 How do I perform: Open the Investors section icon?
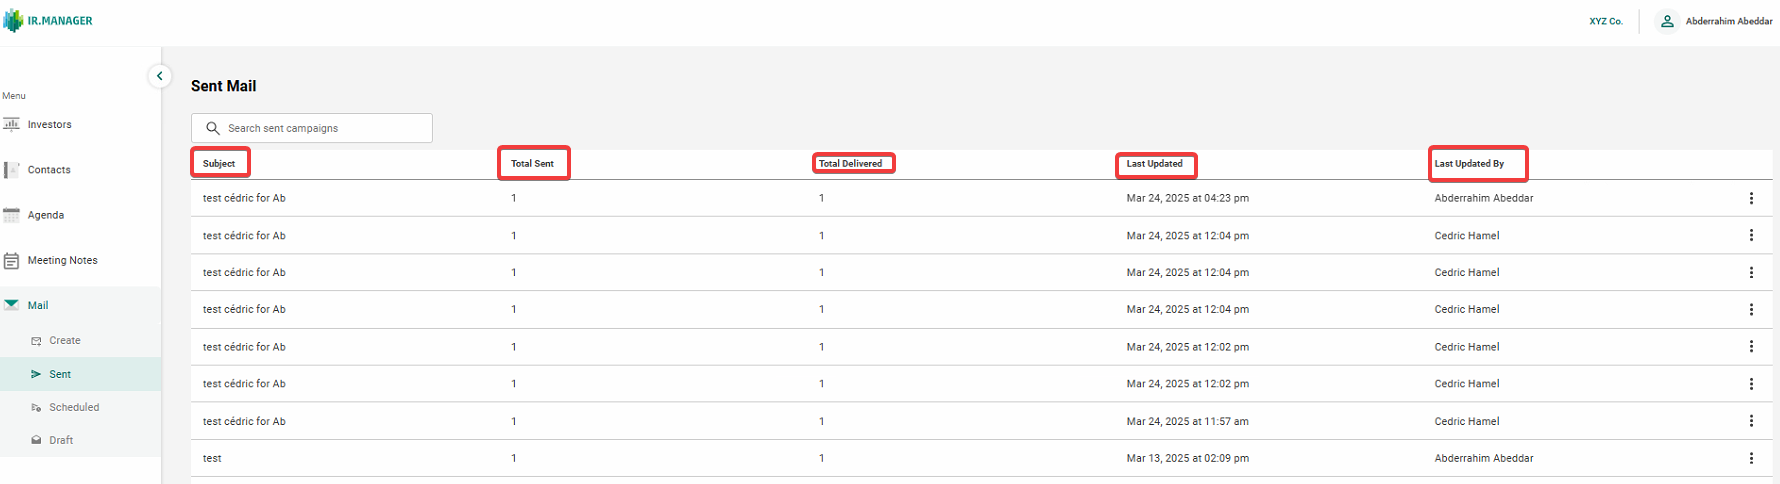[12, 124]
